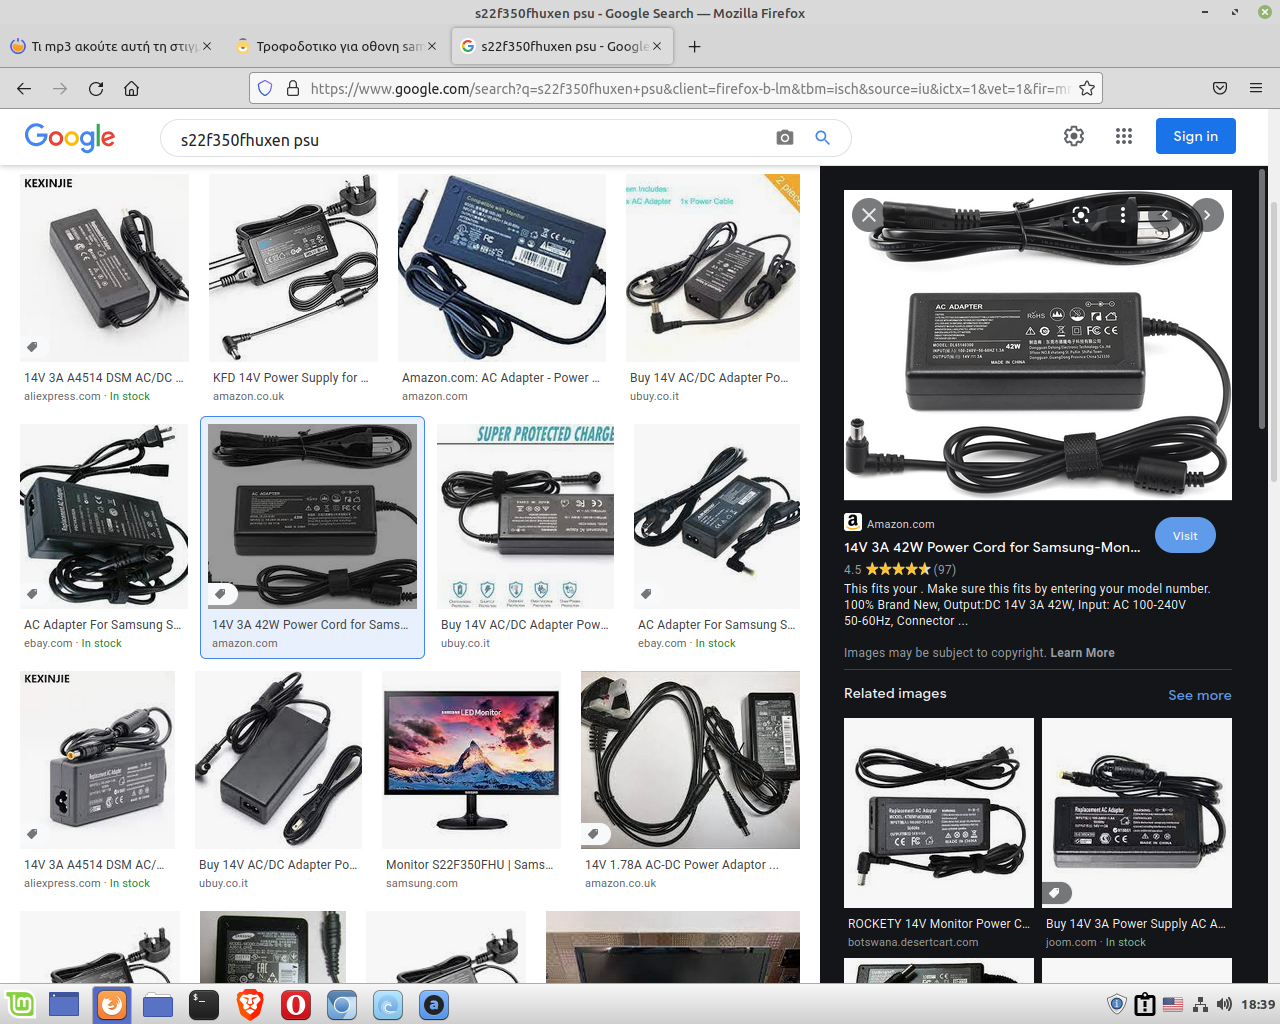1280x1024 pixels.
Task: Open the volume control in tray
Action: (1224, 1004)
